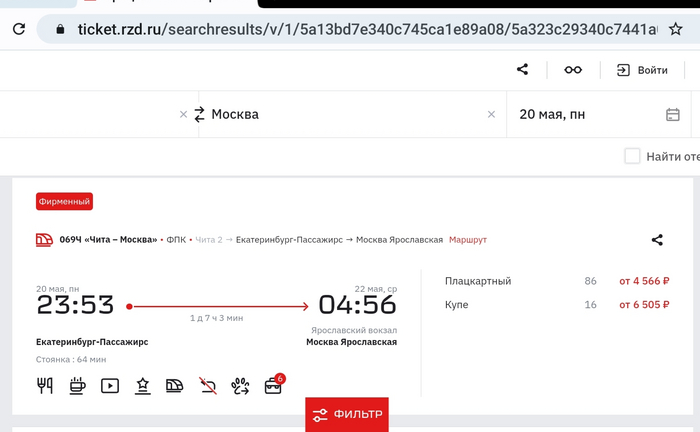The height and width of the screenshot is (432, 700).
Task: Reload the page with browser refresh icon
Action: pos(19,29)
